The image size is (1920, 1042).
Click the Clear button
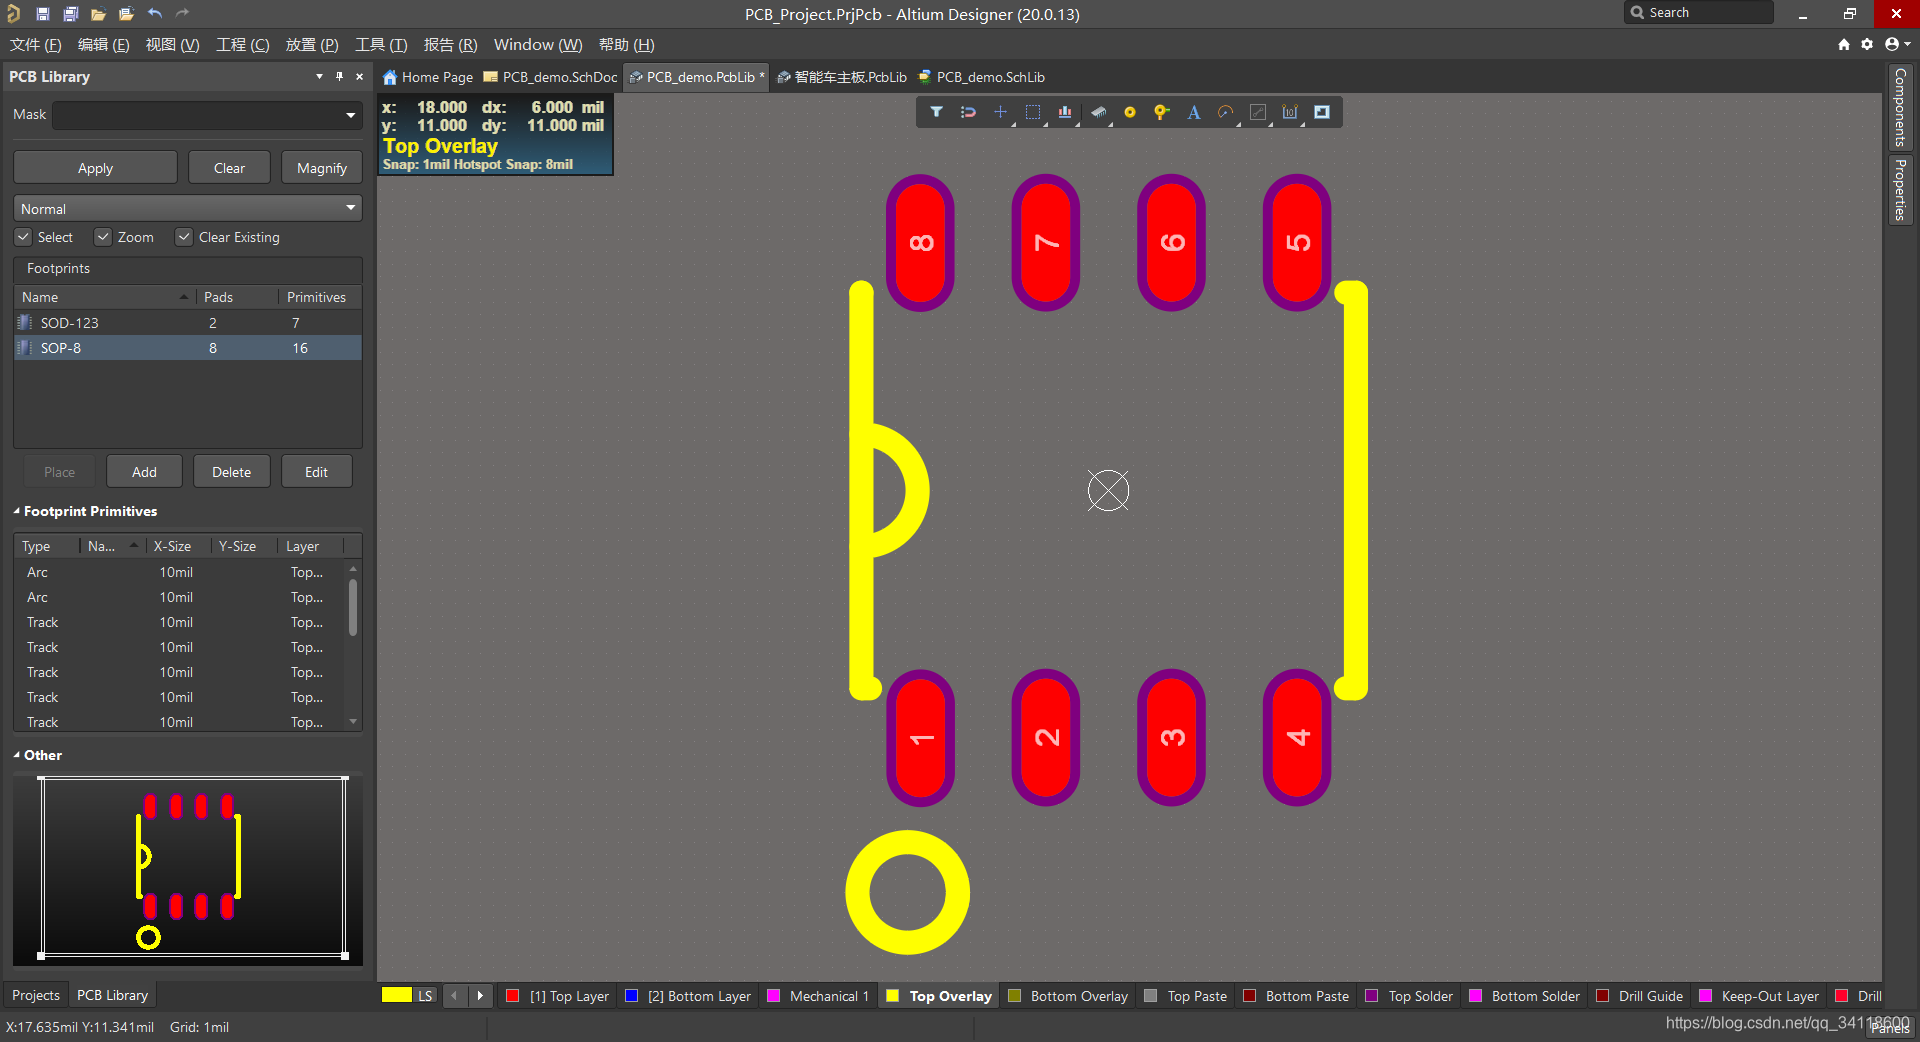229,168
